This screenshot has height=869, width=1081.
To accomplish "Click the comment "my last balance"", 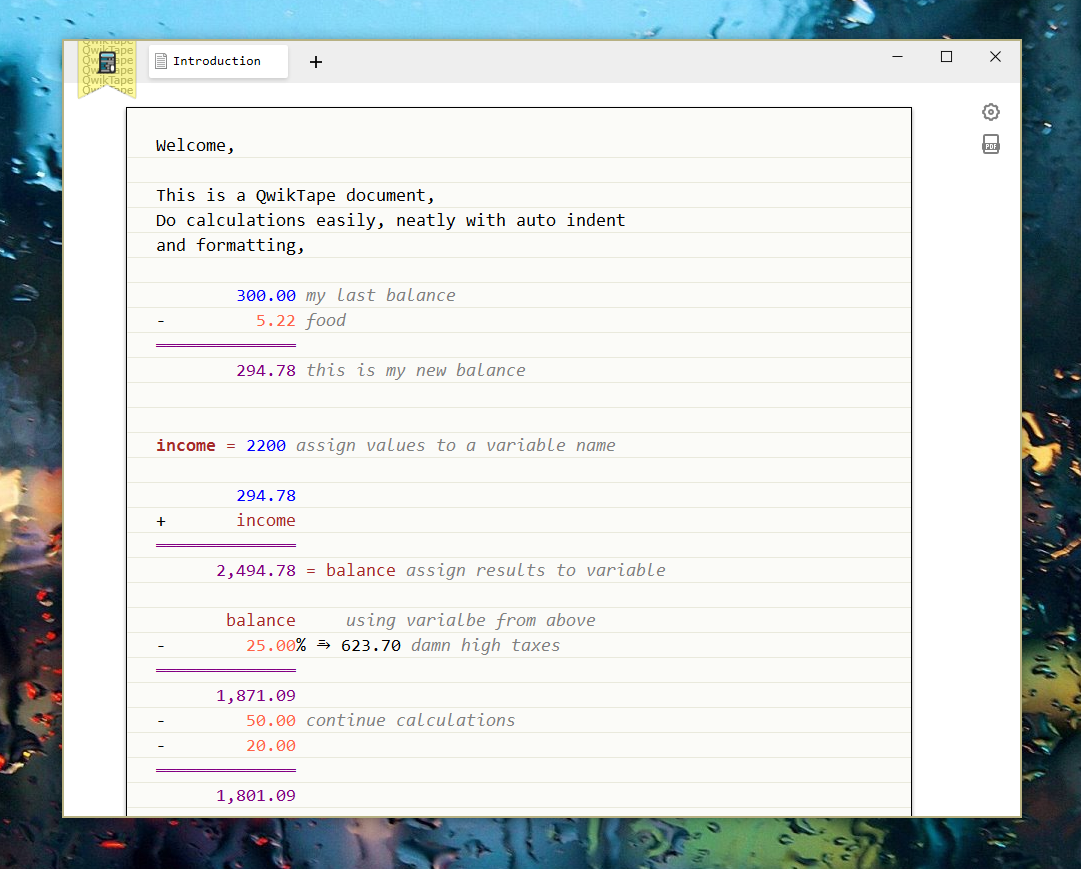I will click(x=381, y=295).
